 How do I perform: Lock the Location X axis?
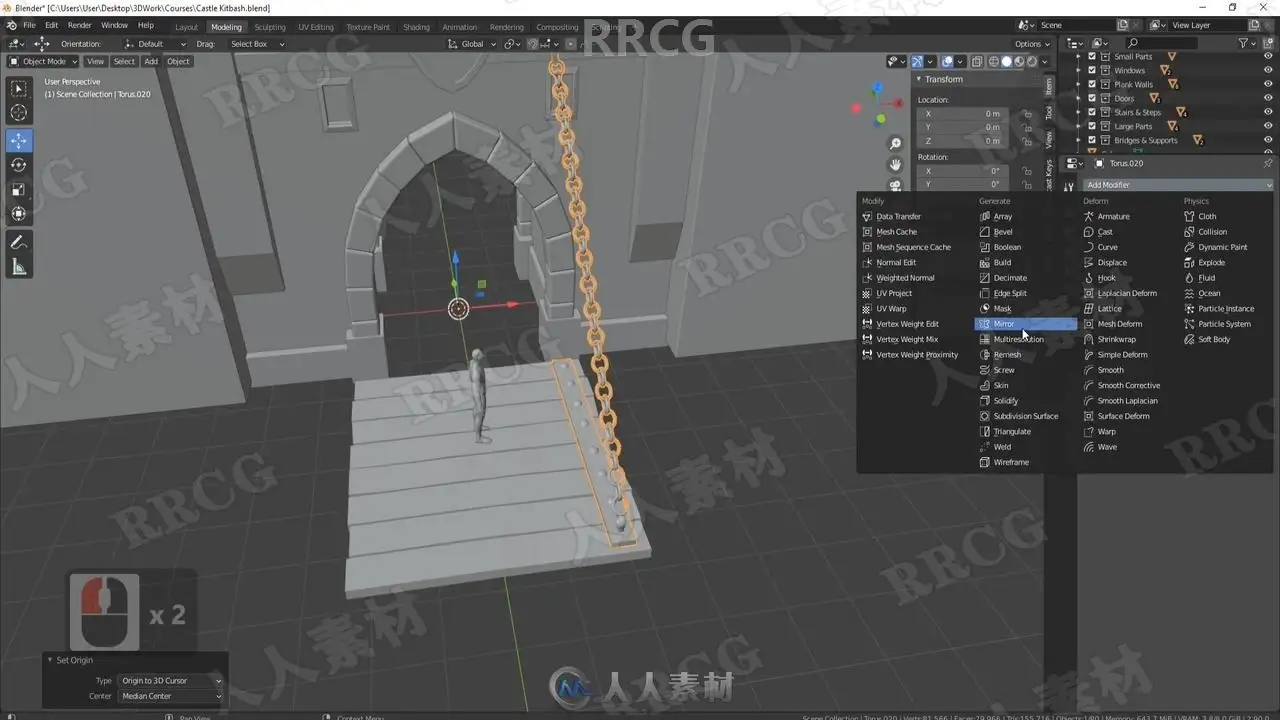1028,114
